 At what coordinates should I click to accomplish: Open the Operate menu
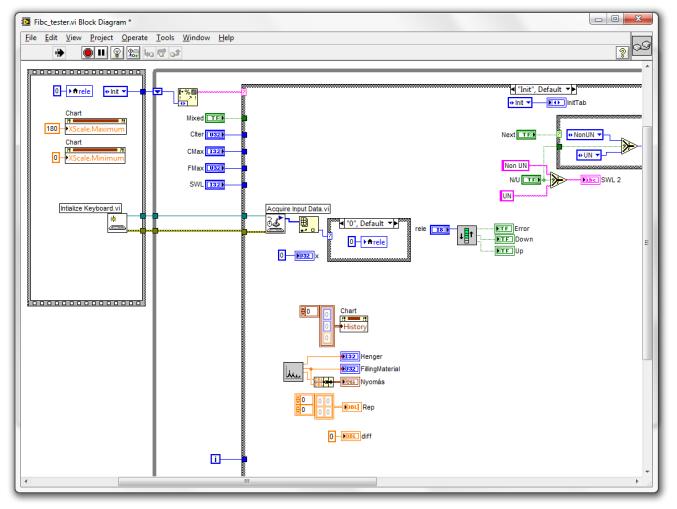click(134, 38)
